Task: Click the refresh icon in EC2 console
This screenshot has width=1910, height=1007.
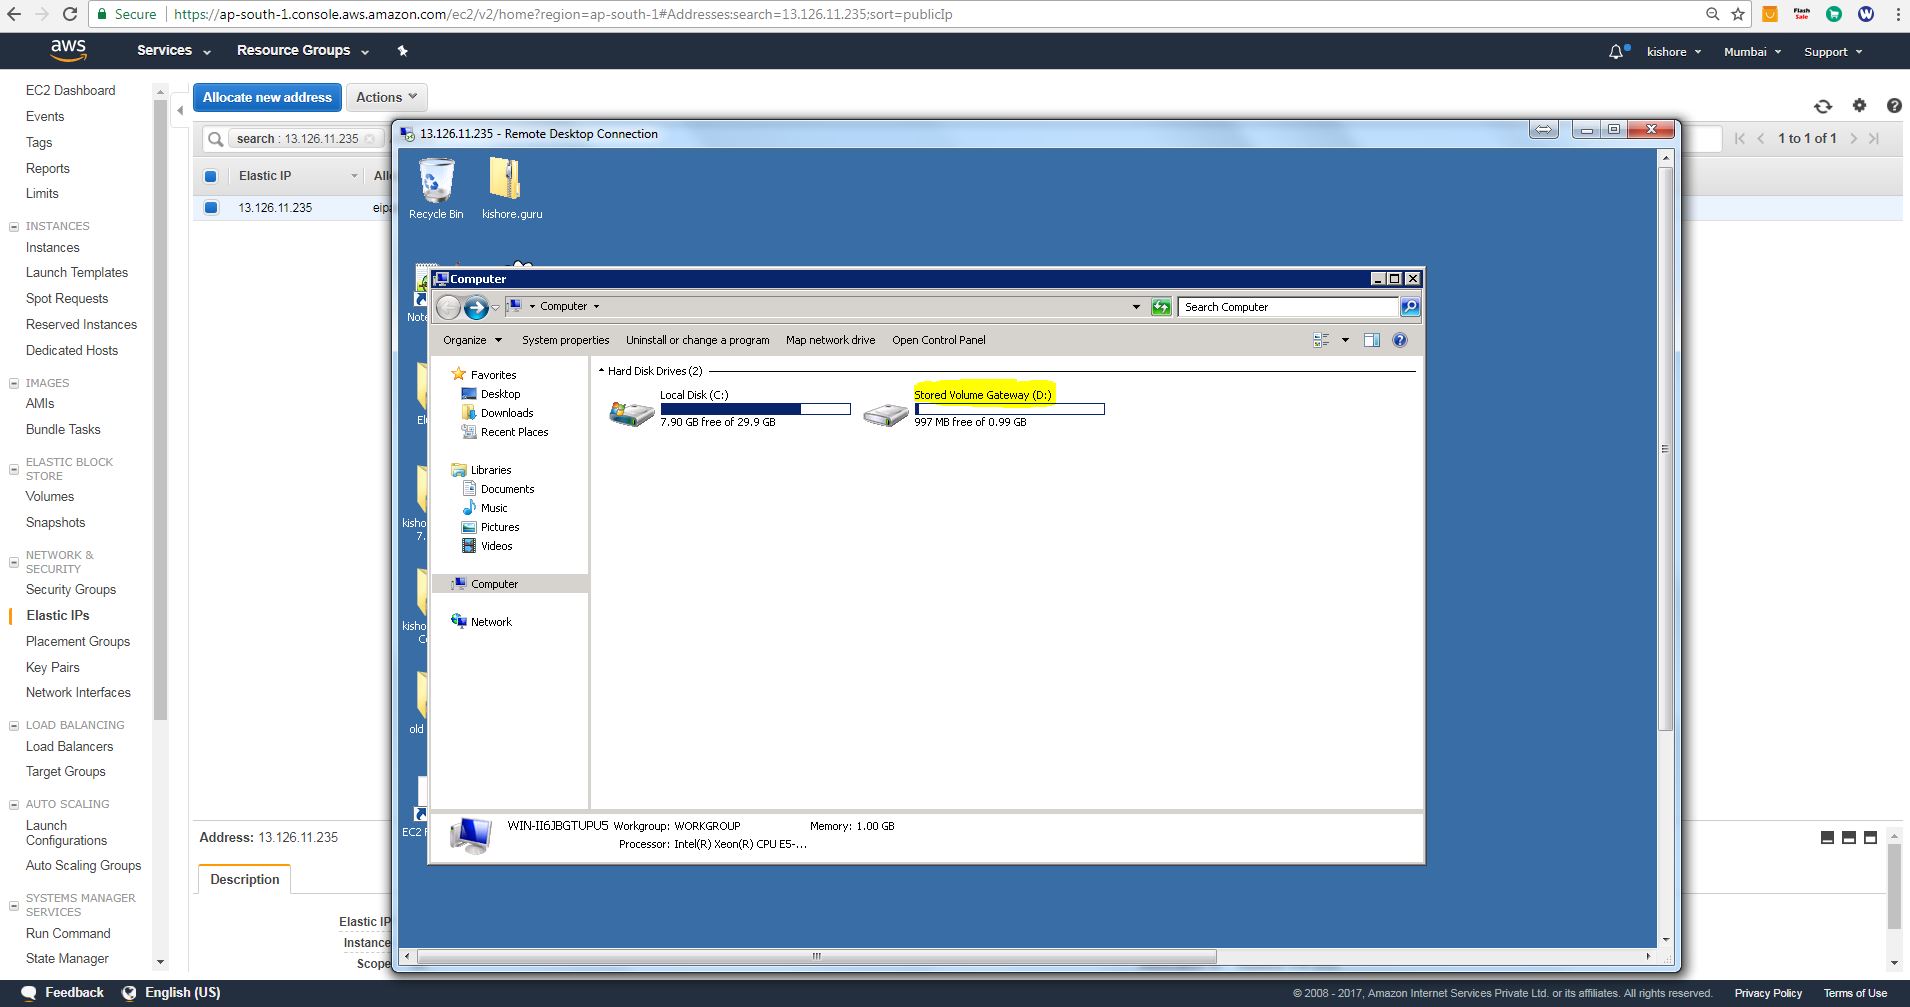Action: pos(1823,106)
